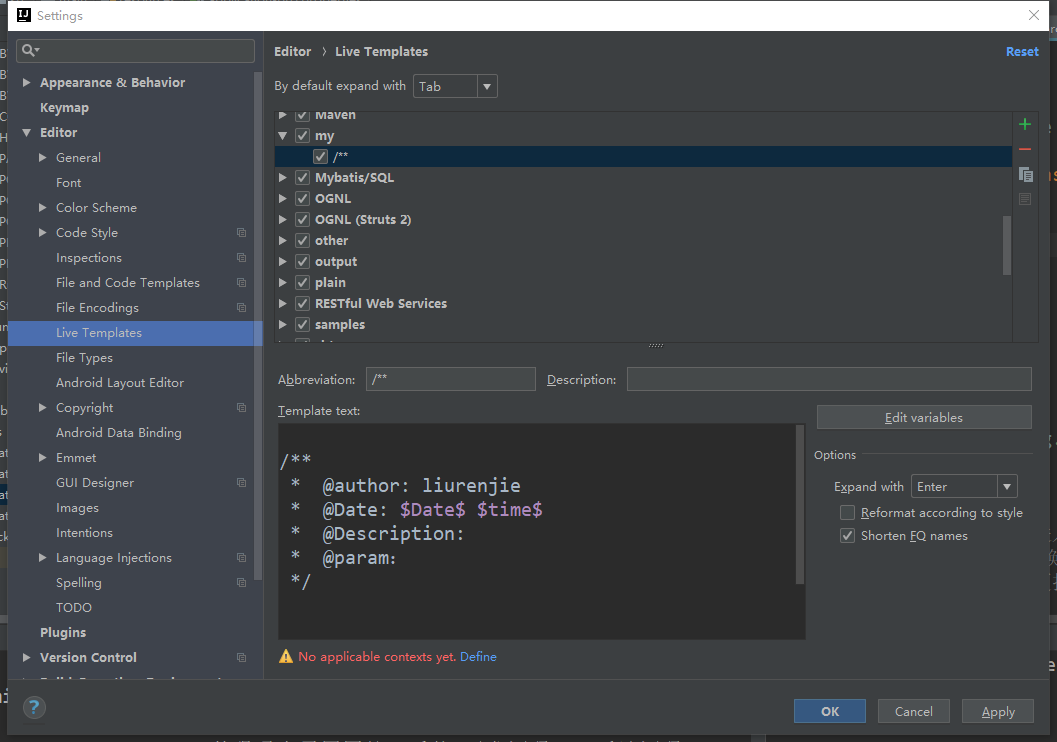Toggle the 'output' group checkbox
The height and width of the screenshot is (742, 1057).
303,261
